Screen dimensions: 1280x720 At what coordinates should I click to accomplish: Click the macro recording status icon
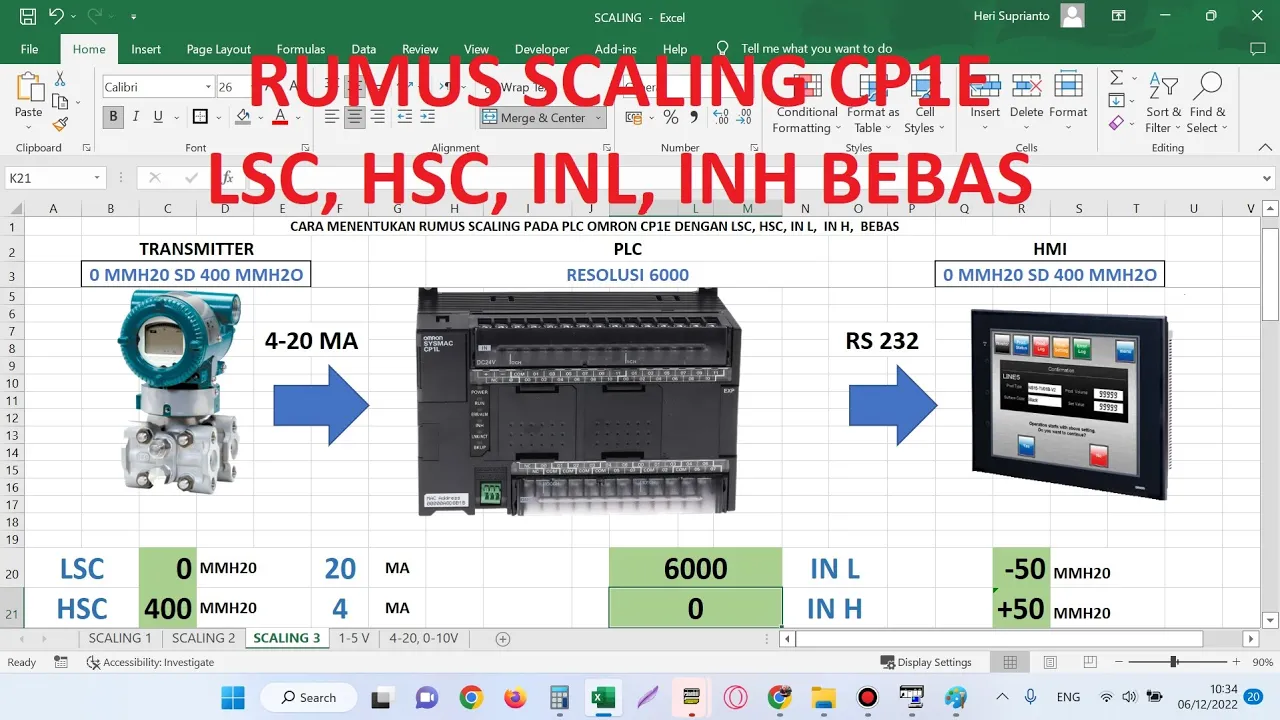click(61, 662)
